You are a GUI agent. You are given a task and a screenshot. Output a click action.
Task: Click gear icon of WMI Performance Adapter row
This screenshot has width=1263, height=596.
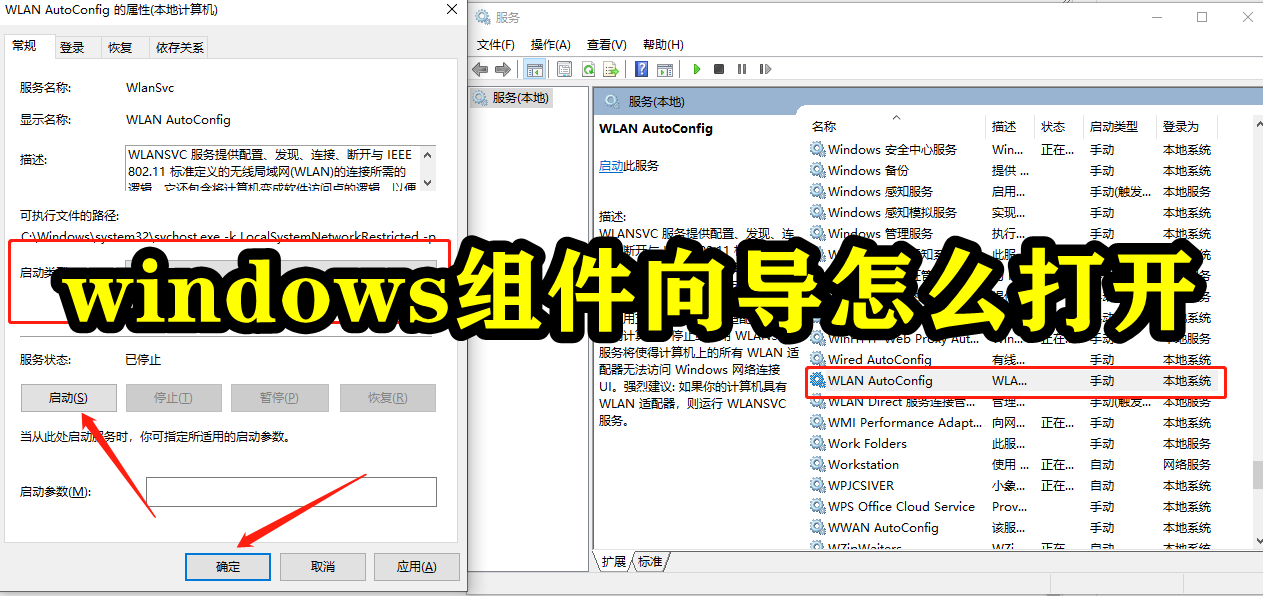[818, 422]
